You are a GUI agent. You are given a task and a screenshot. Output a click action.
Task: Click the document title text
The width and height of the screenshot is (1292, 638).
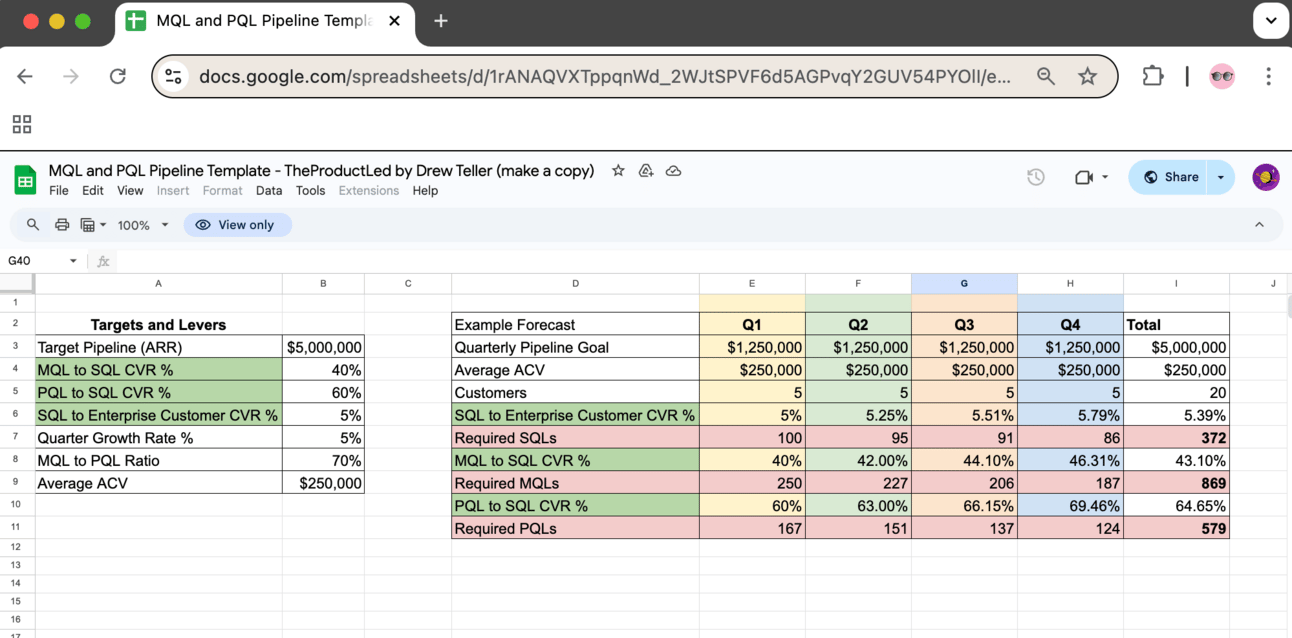[321, 171]
